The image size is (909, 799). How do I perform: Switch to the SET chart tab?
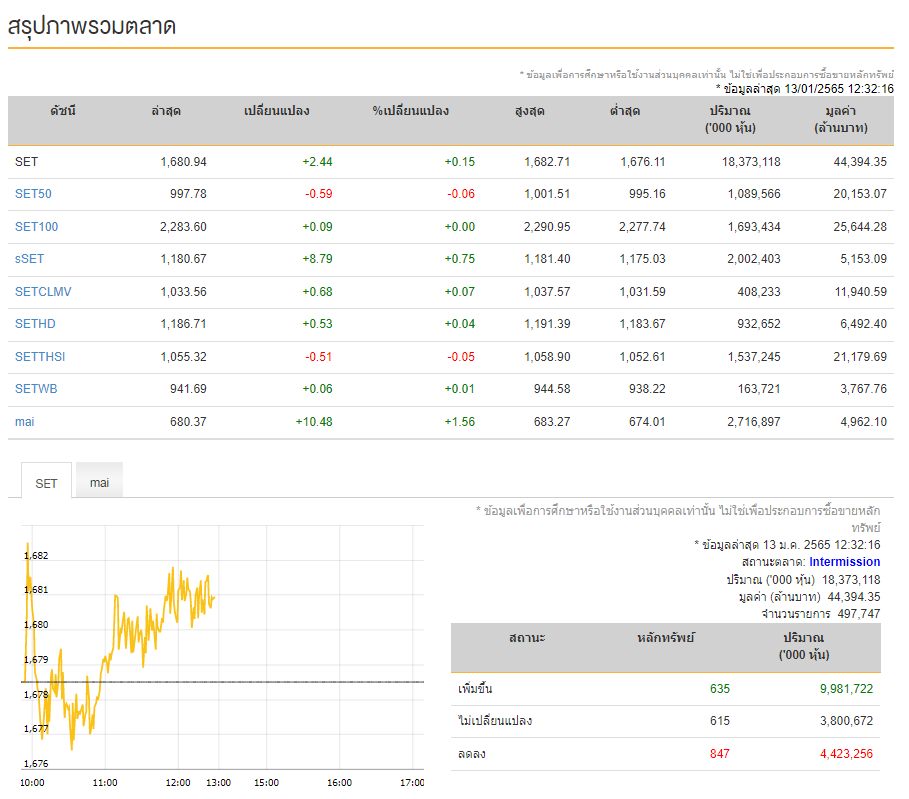click(46, 481)
